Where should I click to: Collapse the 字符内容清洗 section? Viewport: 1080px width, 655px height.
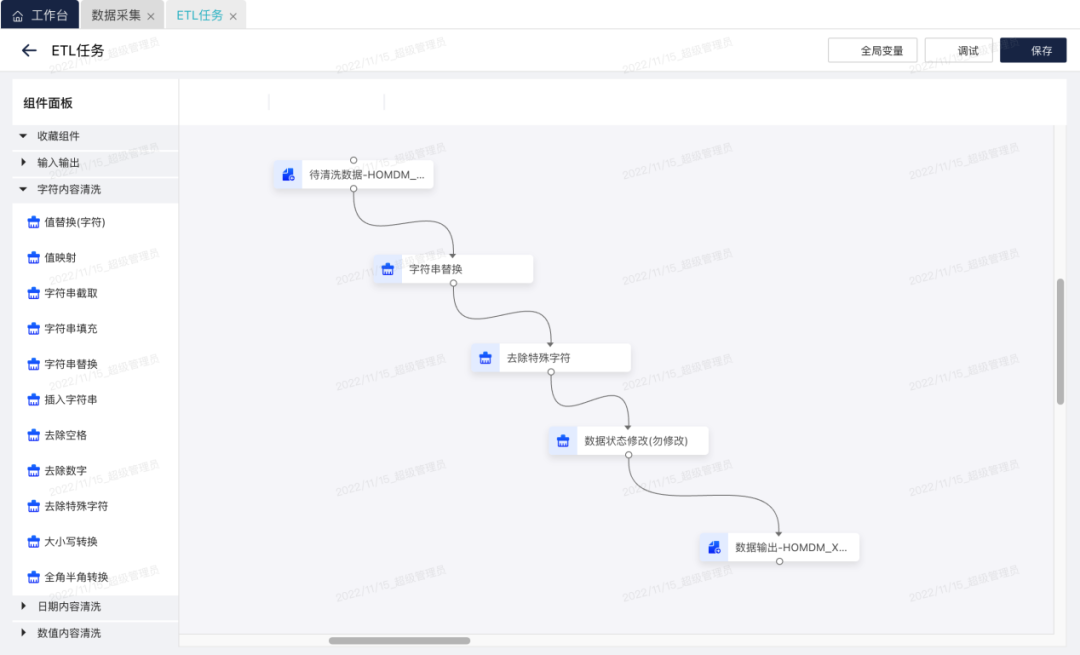point(23,189)
